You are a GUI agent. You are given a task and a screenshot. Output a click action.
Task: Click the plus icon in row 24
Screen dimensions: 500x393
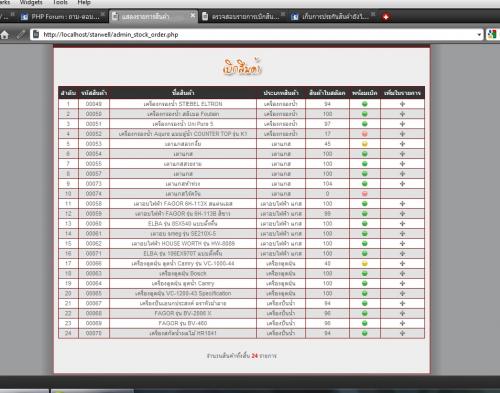click(402, 333)
